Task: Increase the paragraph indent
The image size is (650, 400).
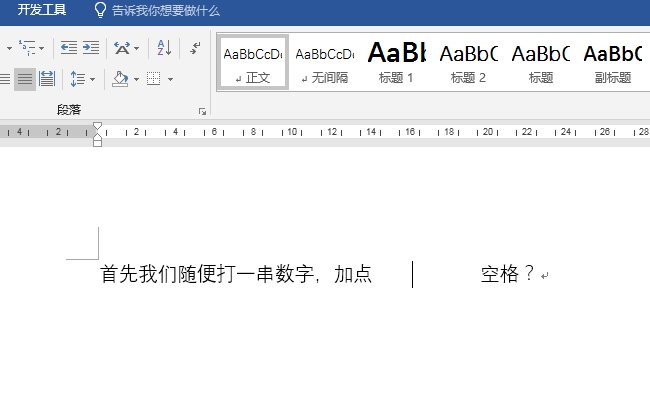Action: (x=91, y=48)
